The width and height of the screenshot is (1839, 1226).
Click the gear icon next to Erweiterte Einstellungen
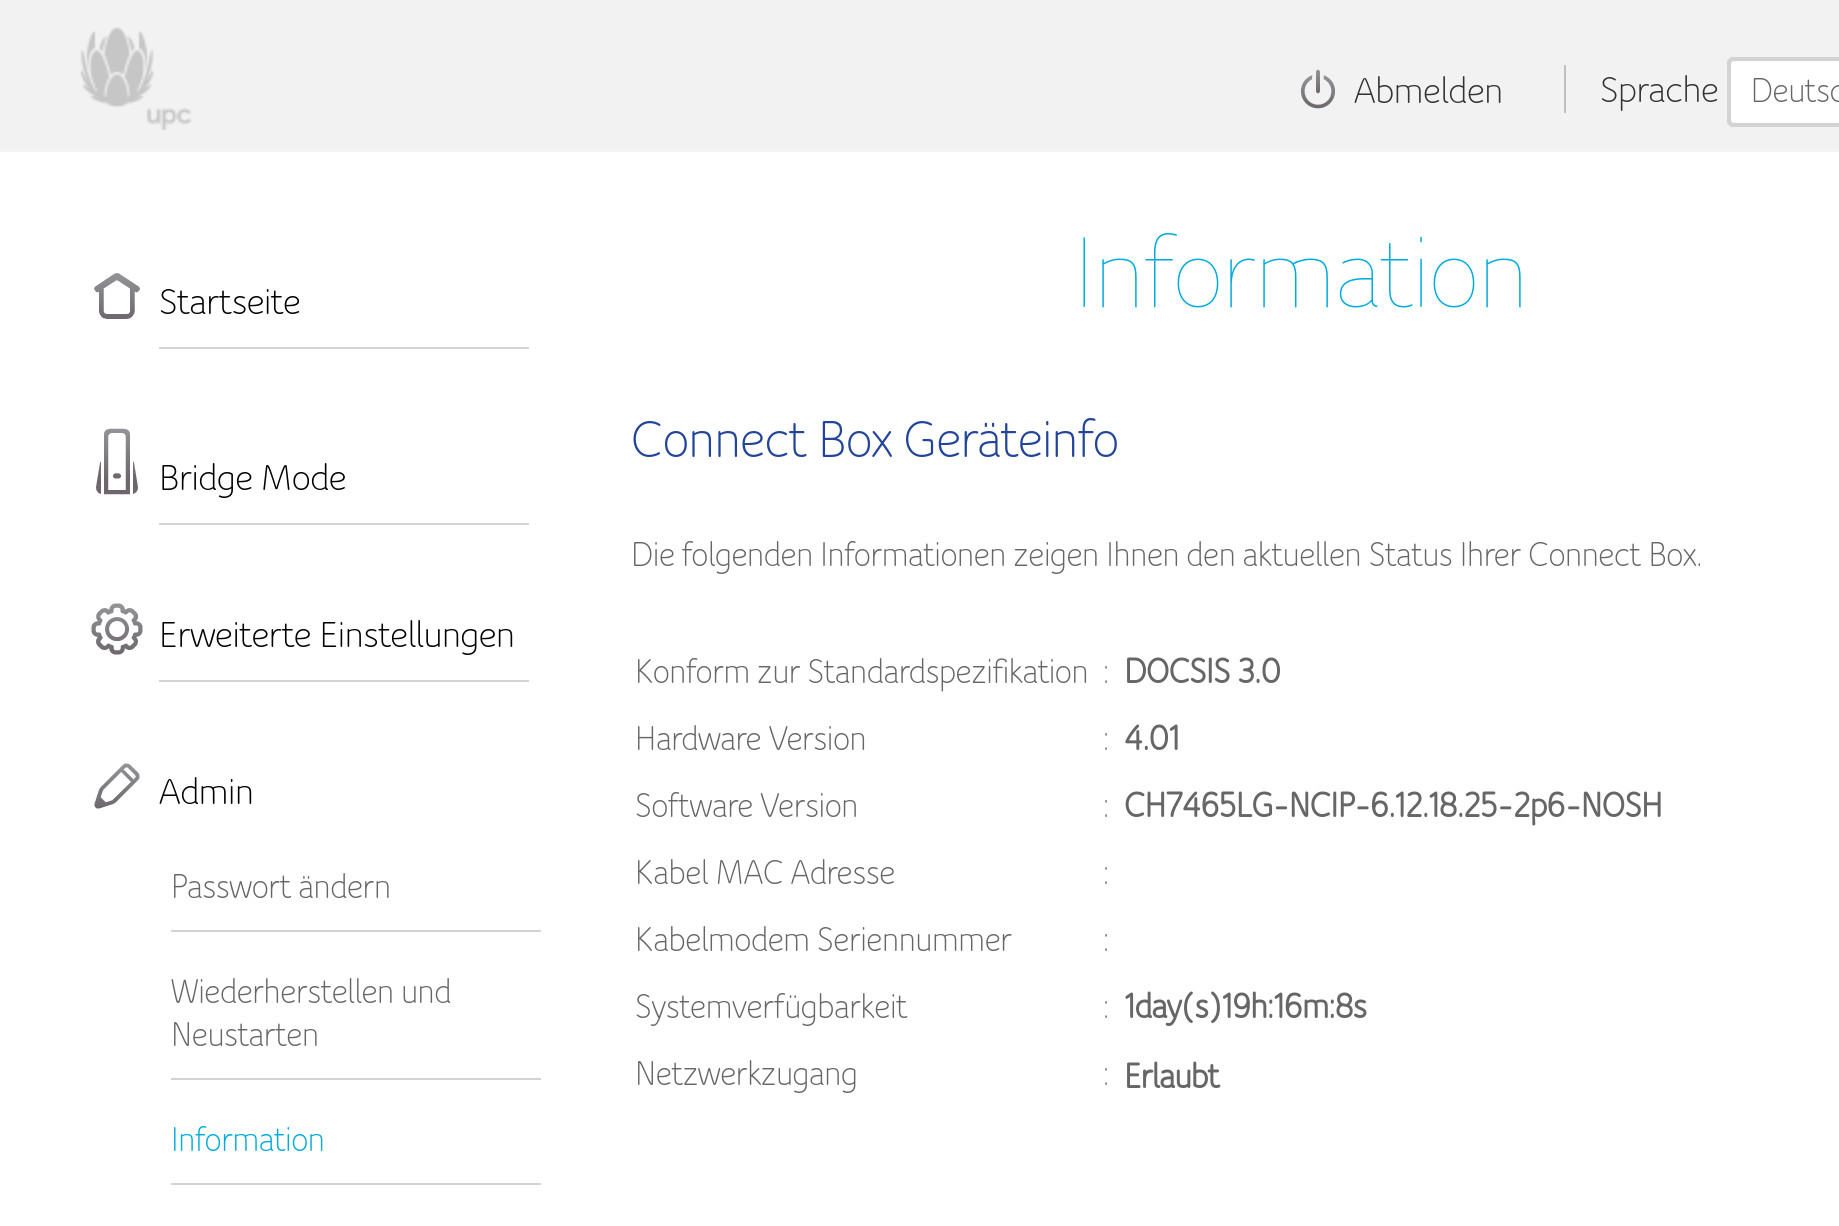coord(115,630)
